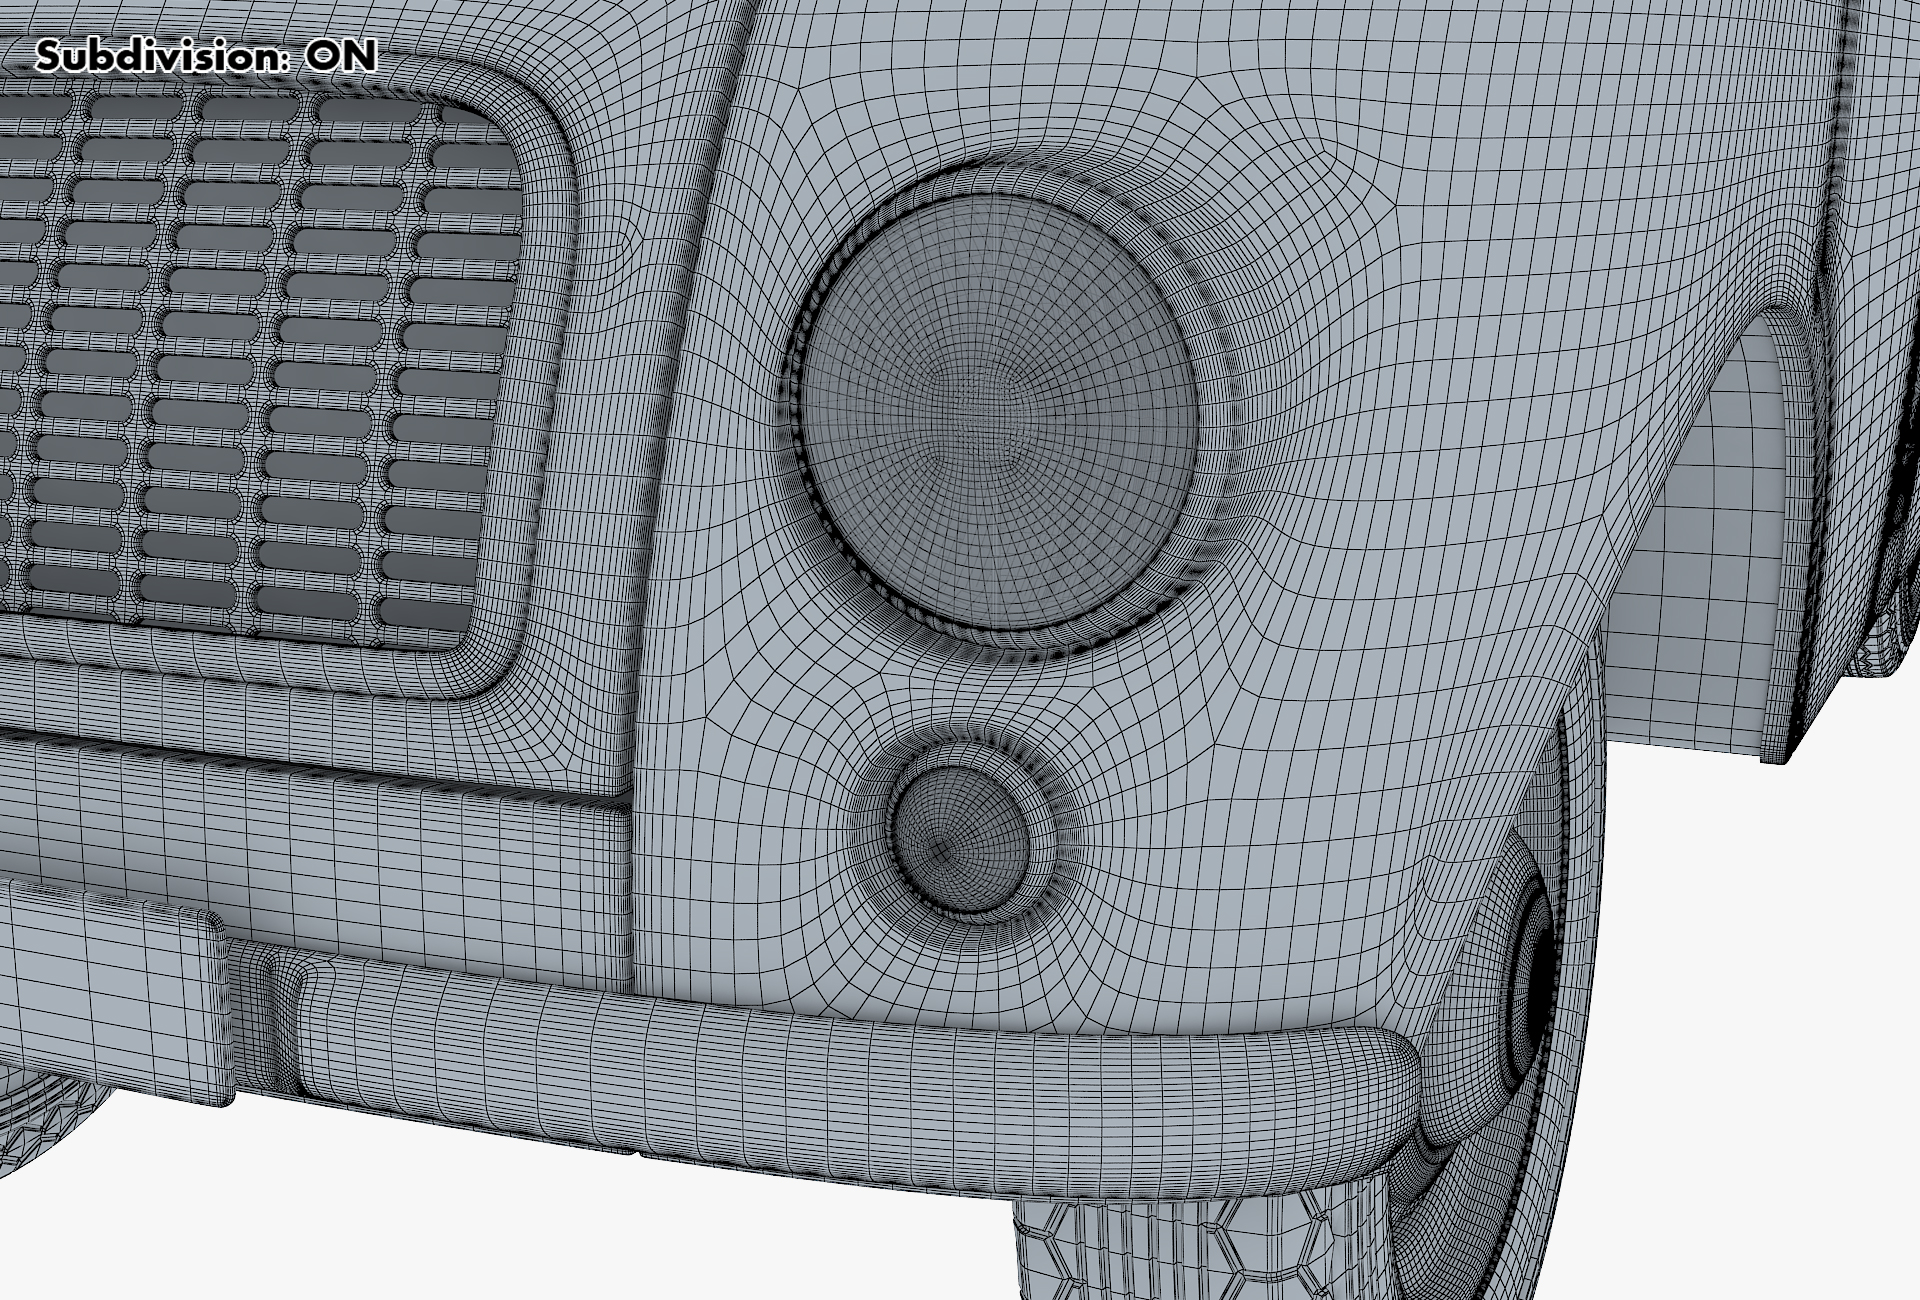The width and height of the screenshot is (1920, 1300).
Task: Click the small round turn signal lamp
Action: 961,838
